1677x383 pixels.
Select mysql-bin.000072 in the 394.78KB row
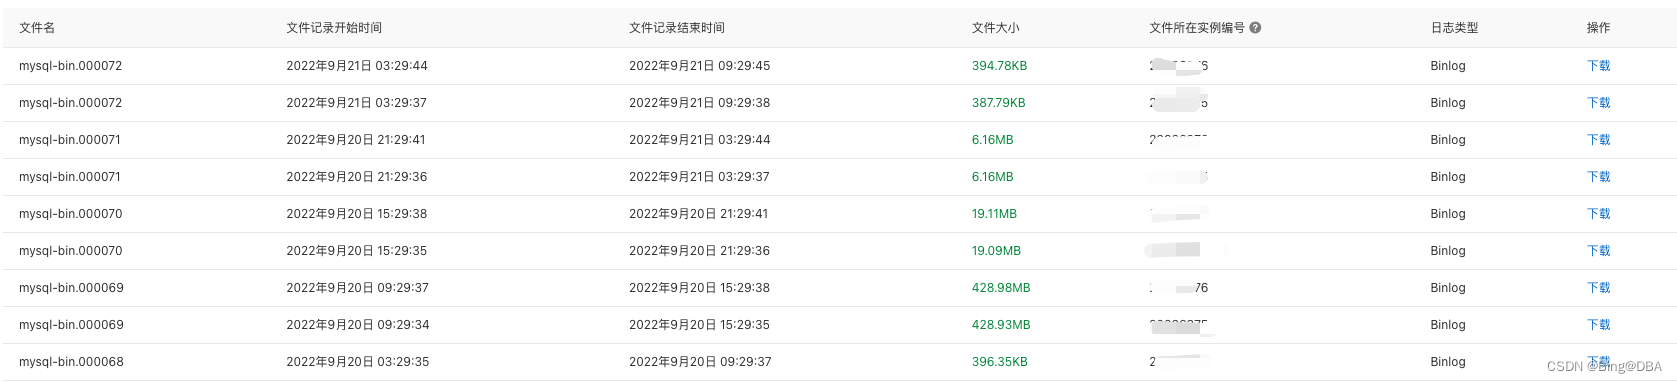[x=70, y=66]
